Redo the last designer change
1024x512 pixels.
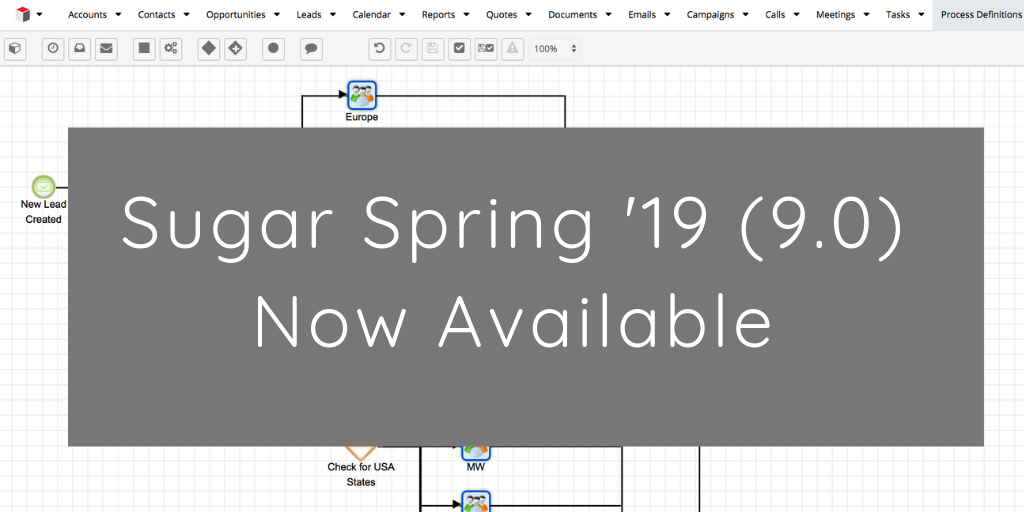click(x=406, y=48)
